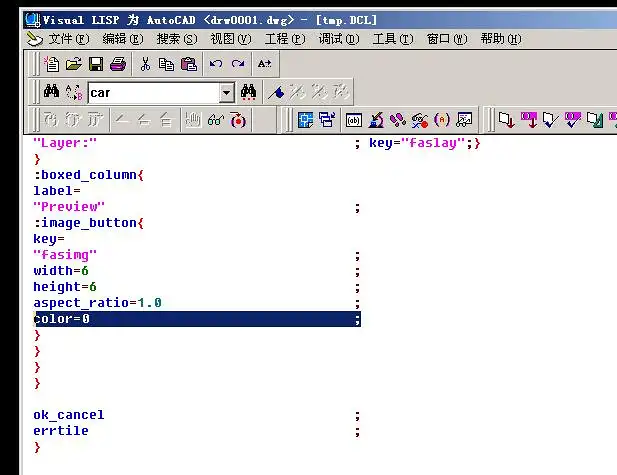Open the 工具(T) menu
This screenshot has width=617, height=475.
click(x=393, y=39)
